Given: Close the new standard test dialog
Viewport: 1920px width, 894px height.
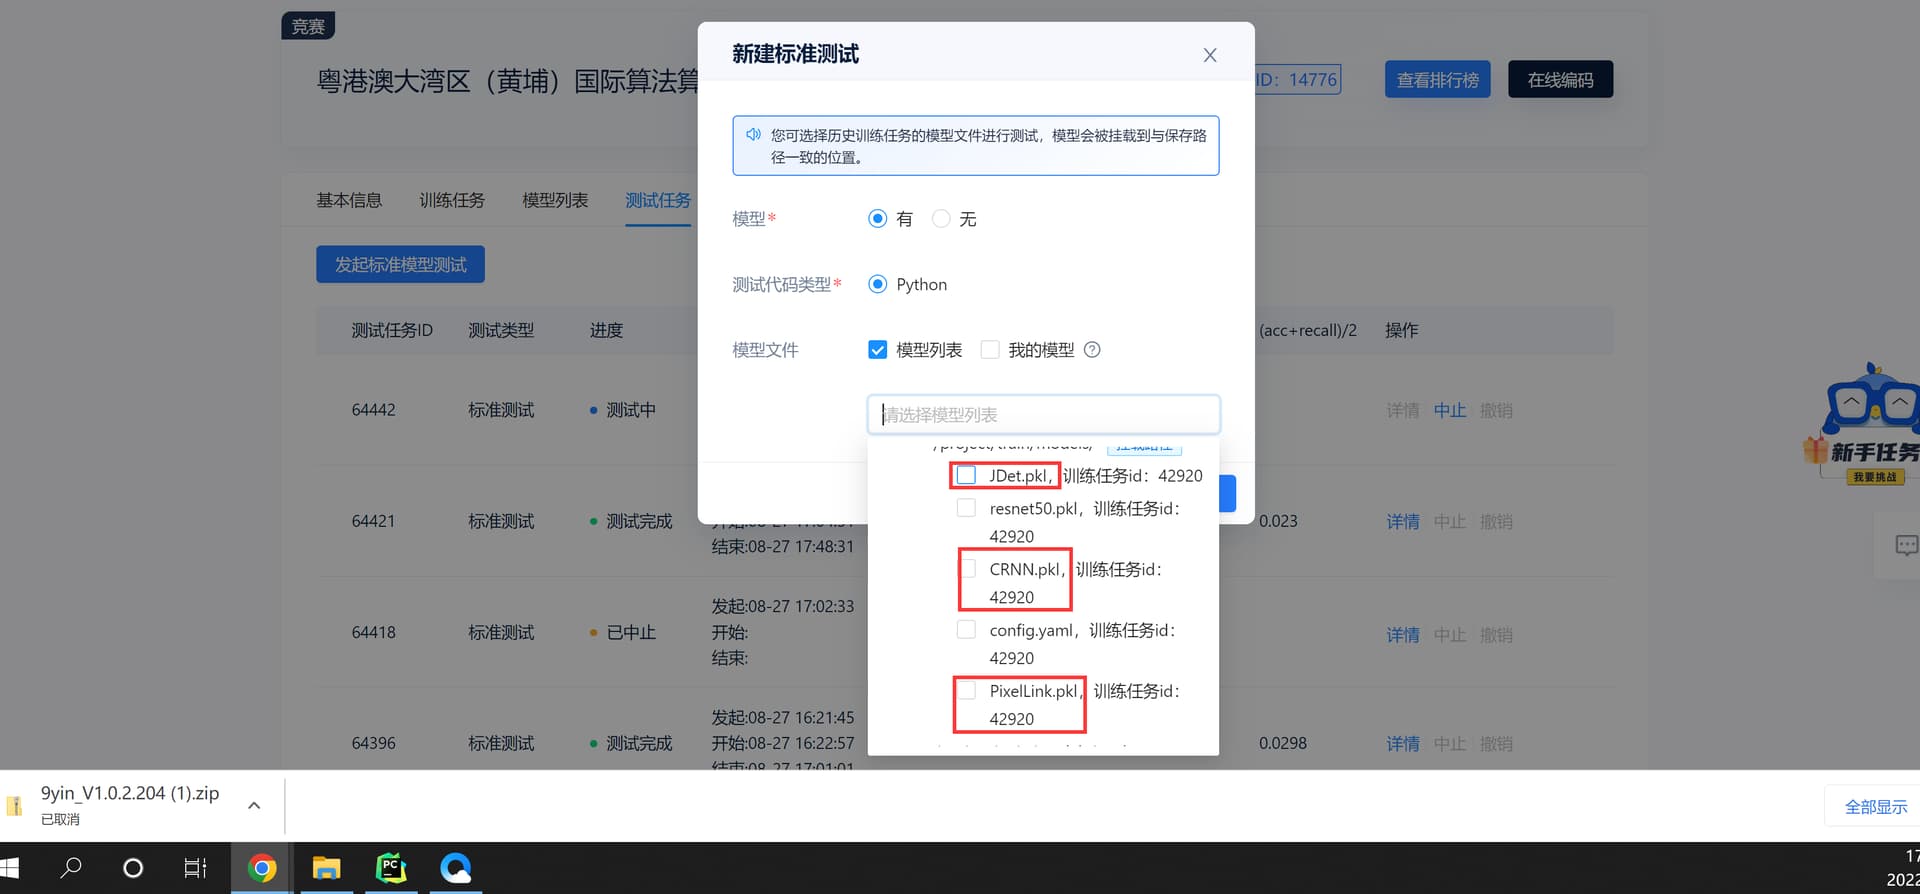Looking at the screenshot, I should [x=1209, y=55].
